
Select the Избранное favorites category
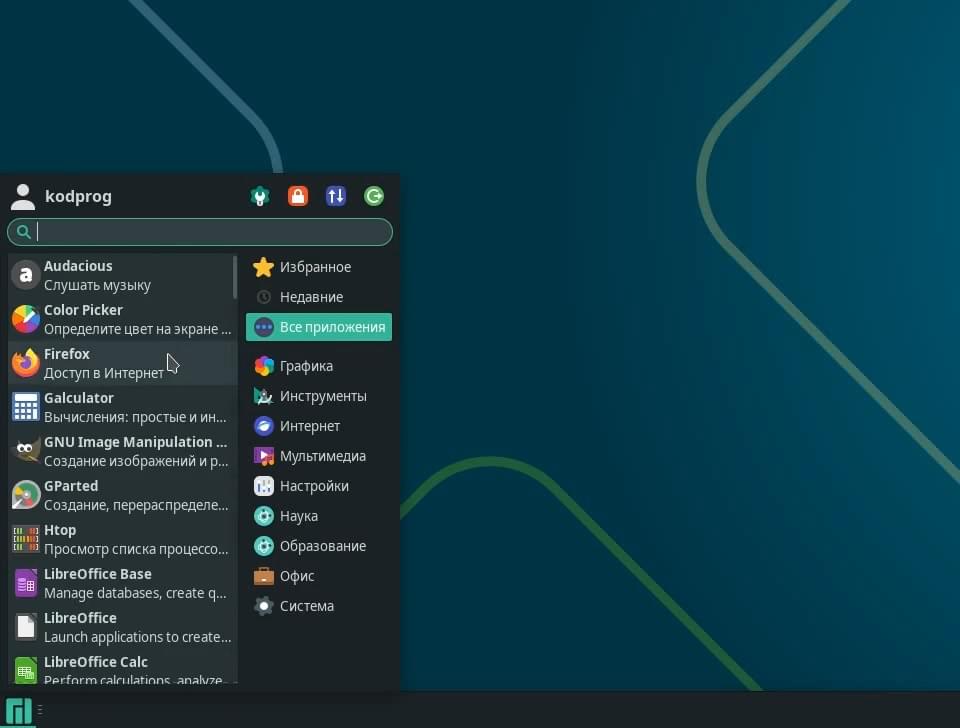pyautogui.click(x=319, y=267)
